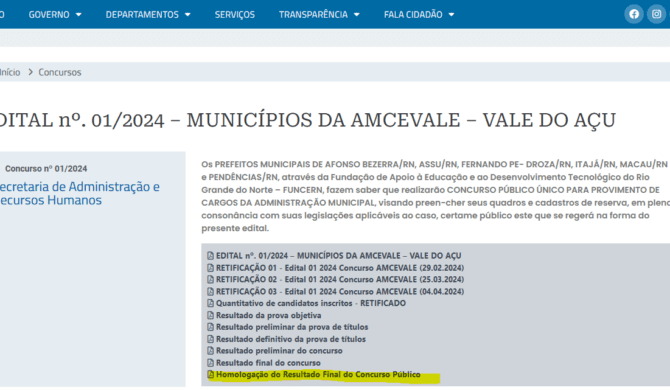The height and width of the screenshot is (390, 670).
Task: Click PDF icon beside RETIFICAÇÃO 01
Action: (x=210, y=268)
